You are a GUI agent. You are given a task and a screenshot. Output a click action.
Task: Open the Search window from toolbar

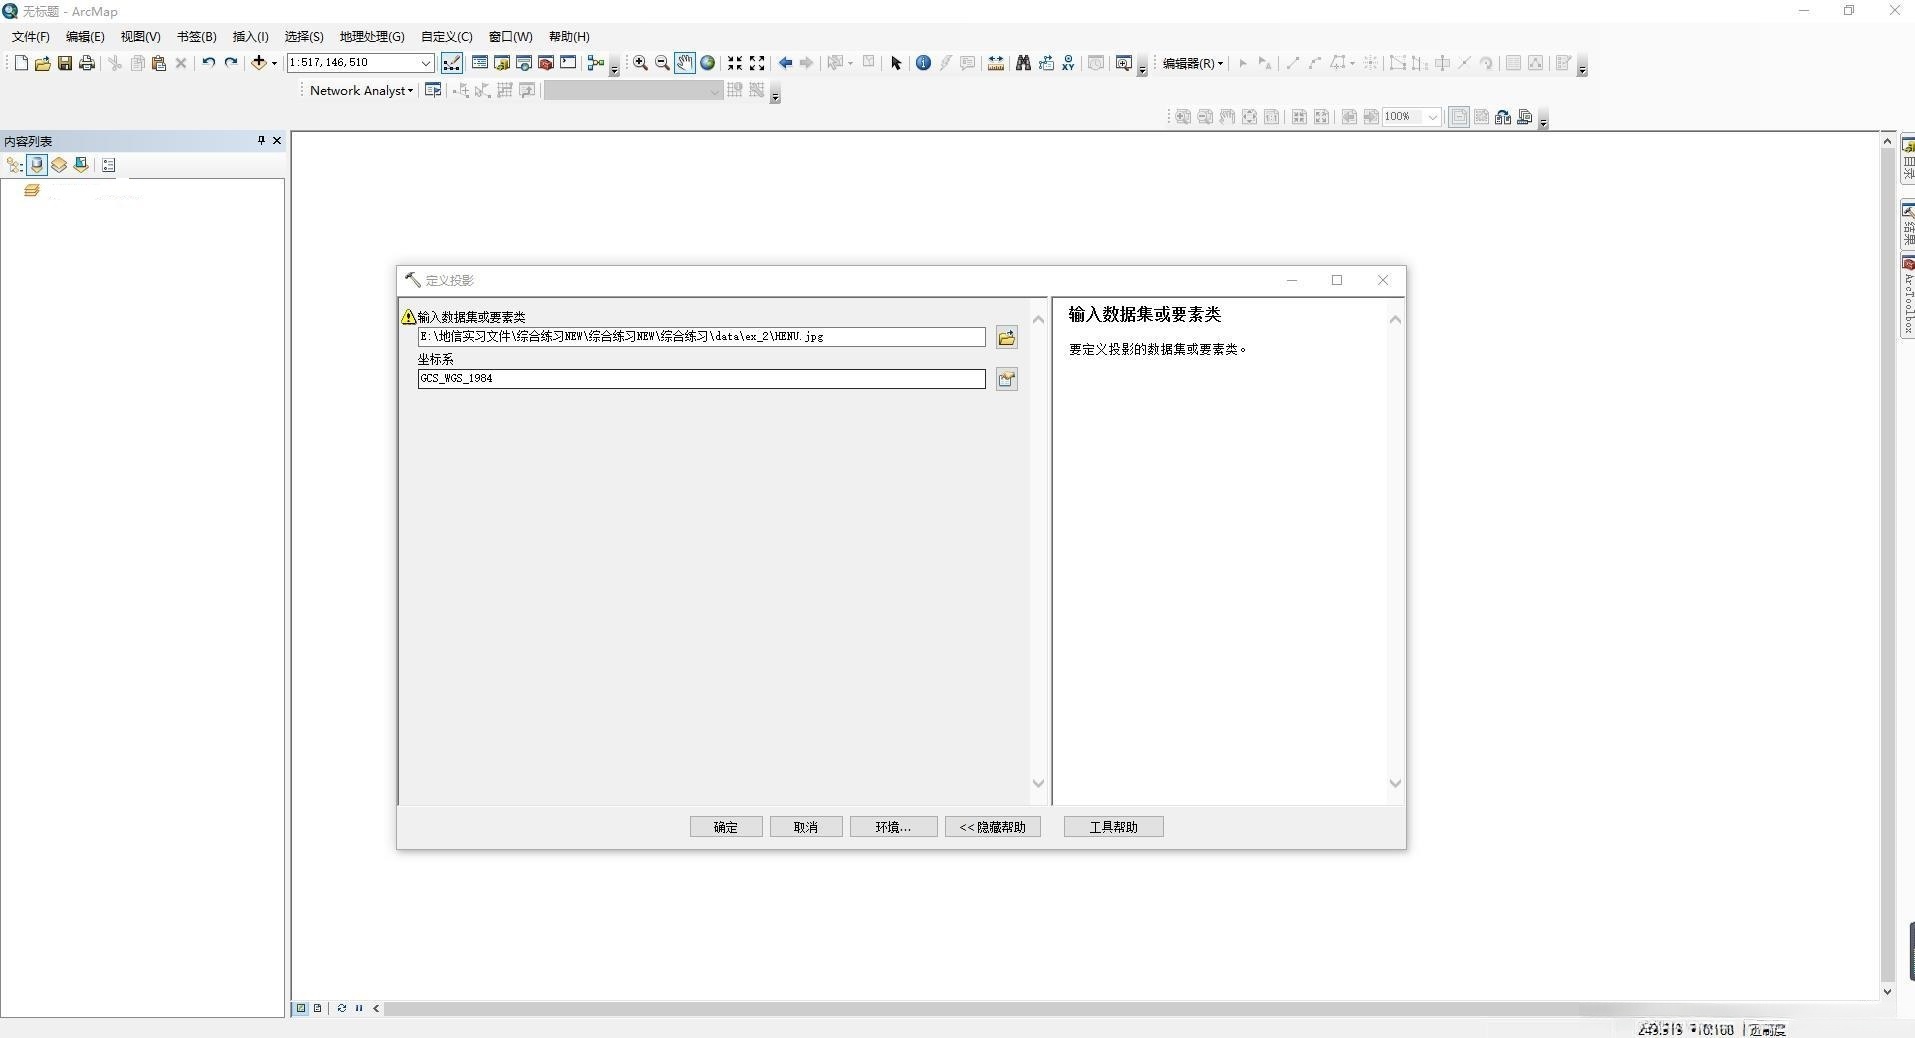pyautogui.click(x=524, y=63)
